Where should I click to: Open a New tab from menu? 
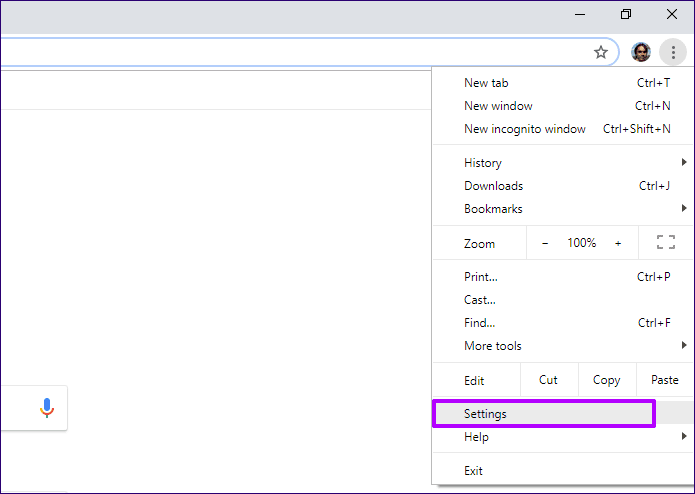tap(562, 83)
